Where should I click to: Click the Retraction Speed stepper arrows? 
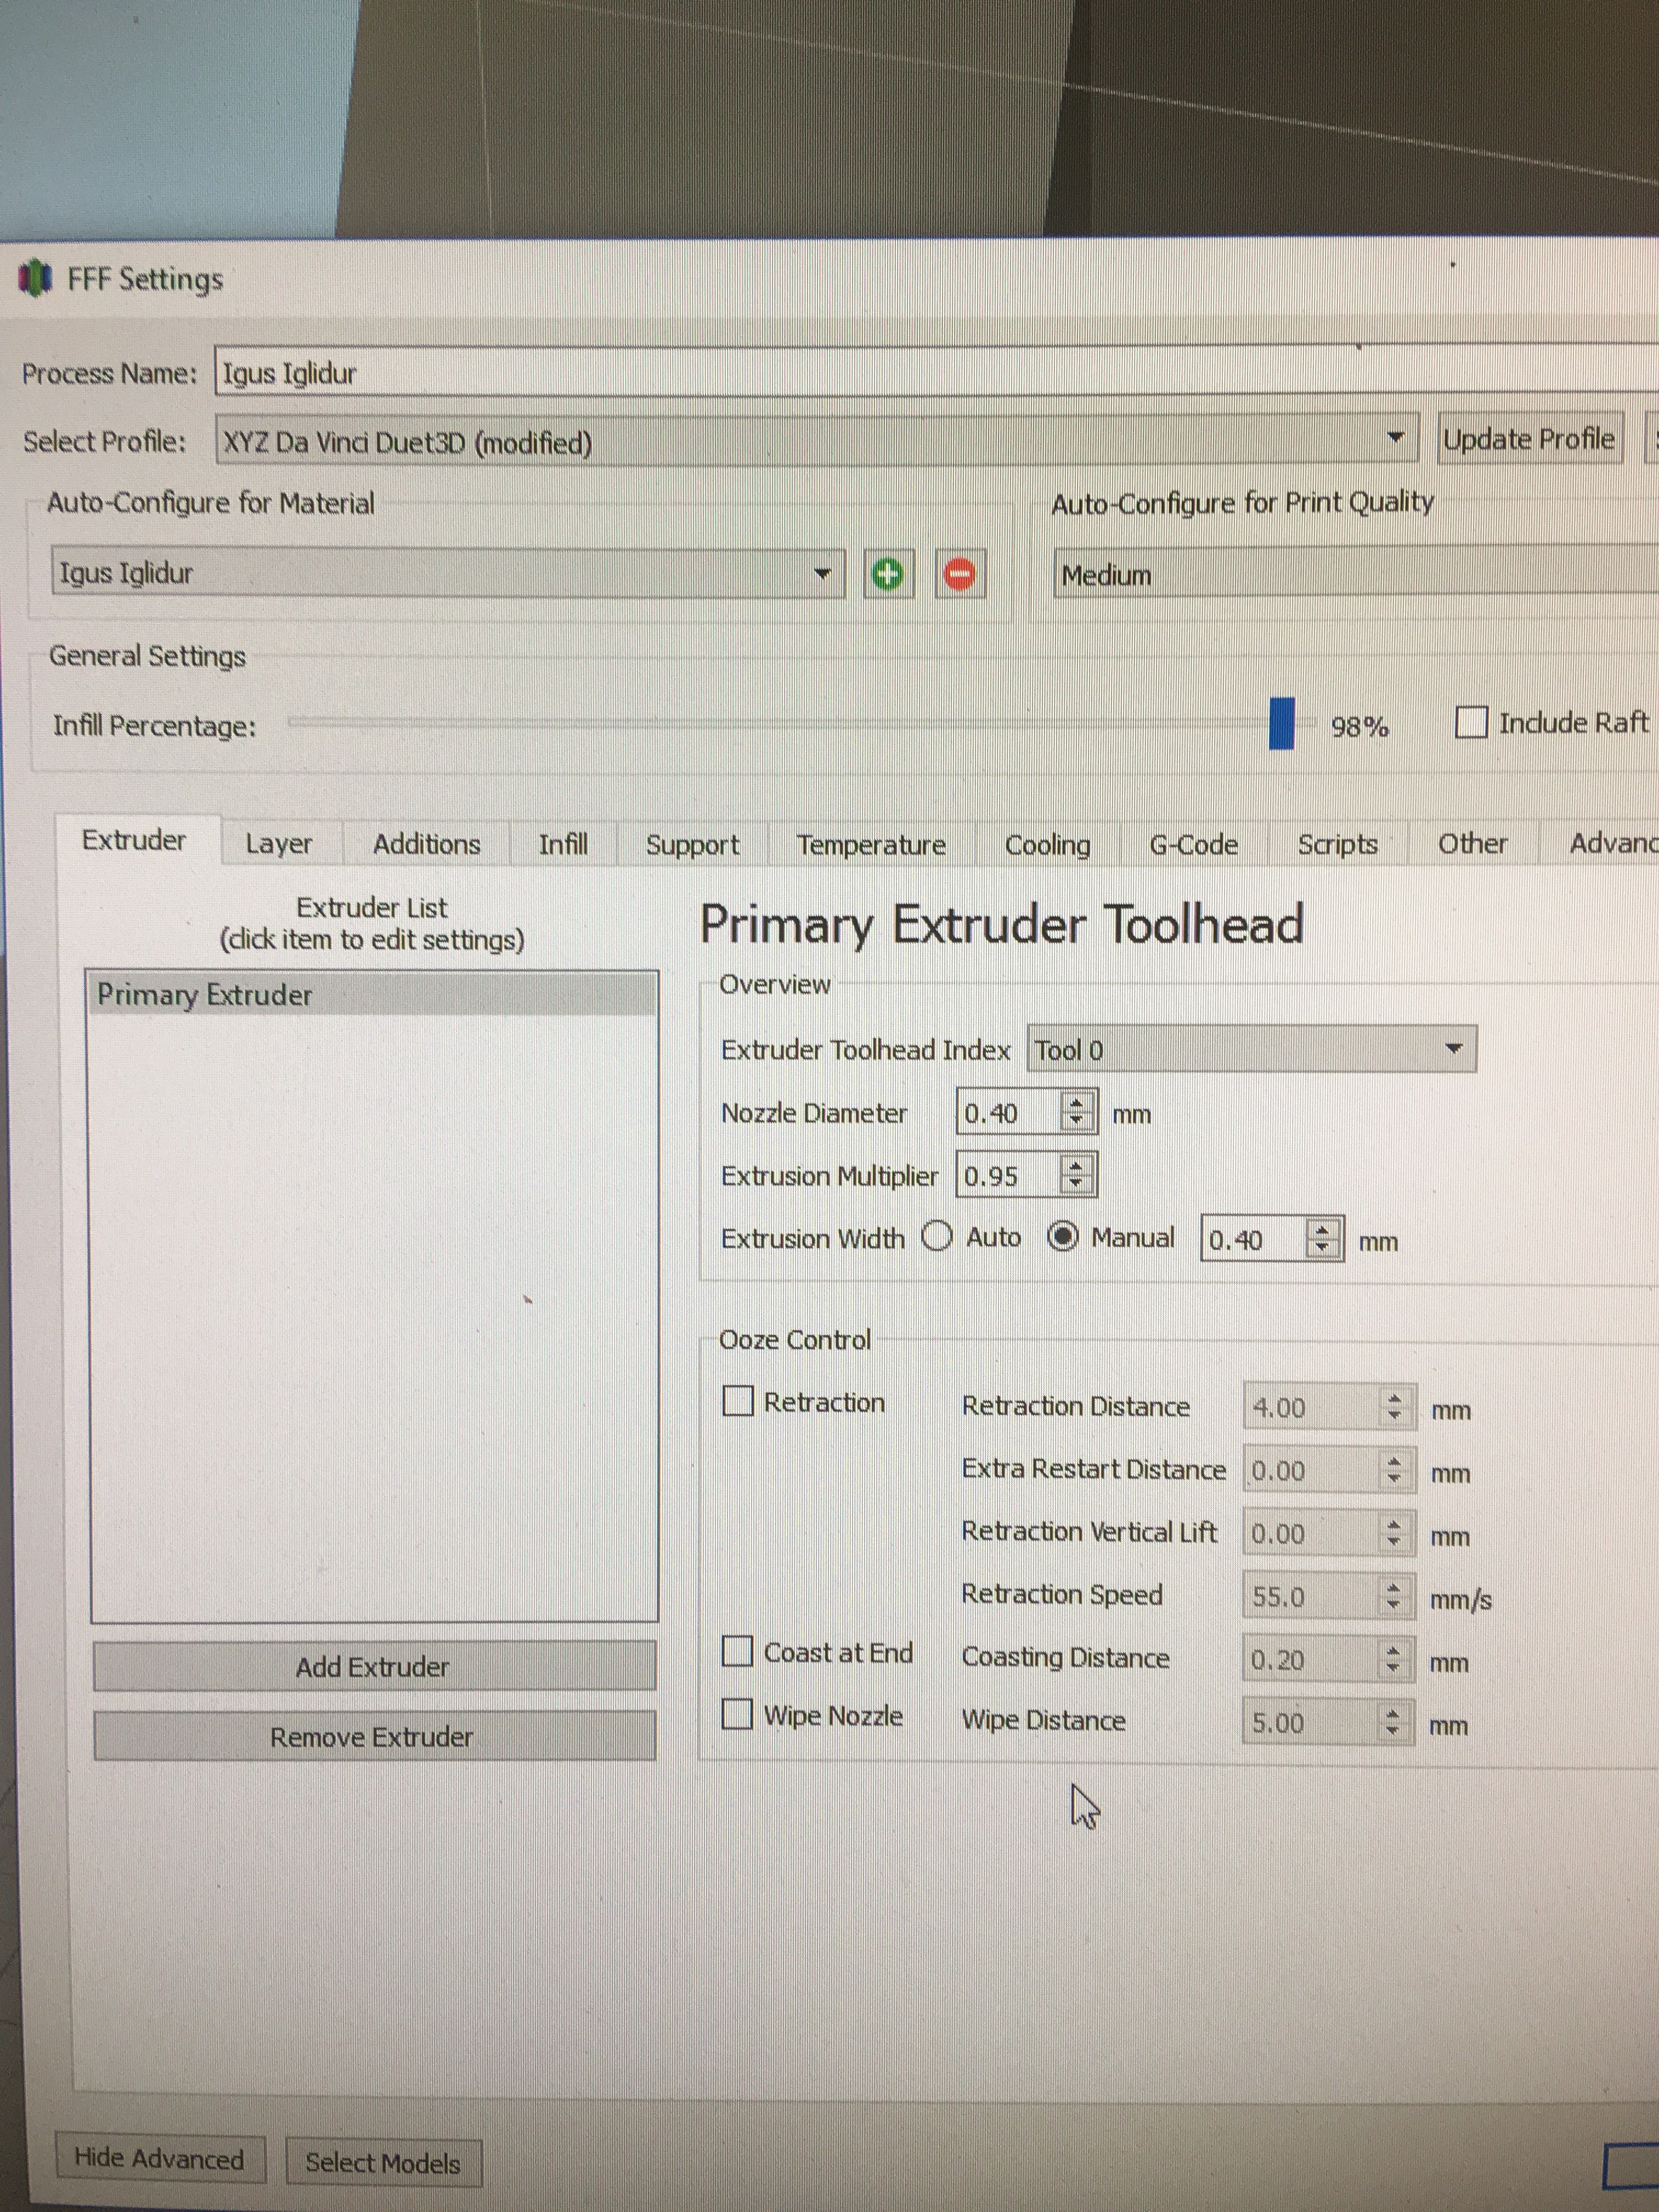(1393, 1596)
